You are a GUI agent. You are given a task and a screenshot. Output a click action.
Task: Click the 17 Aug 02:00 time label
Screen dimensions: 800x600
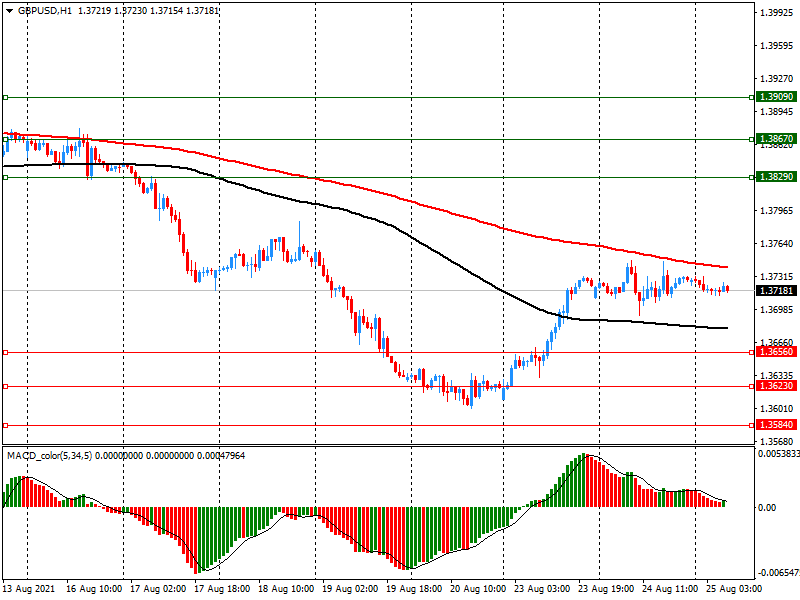point(158,589)
